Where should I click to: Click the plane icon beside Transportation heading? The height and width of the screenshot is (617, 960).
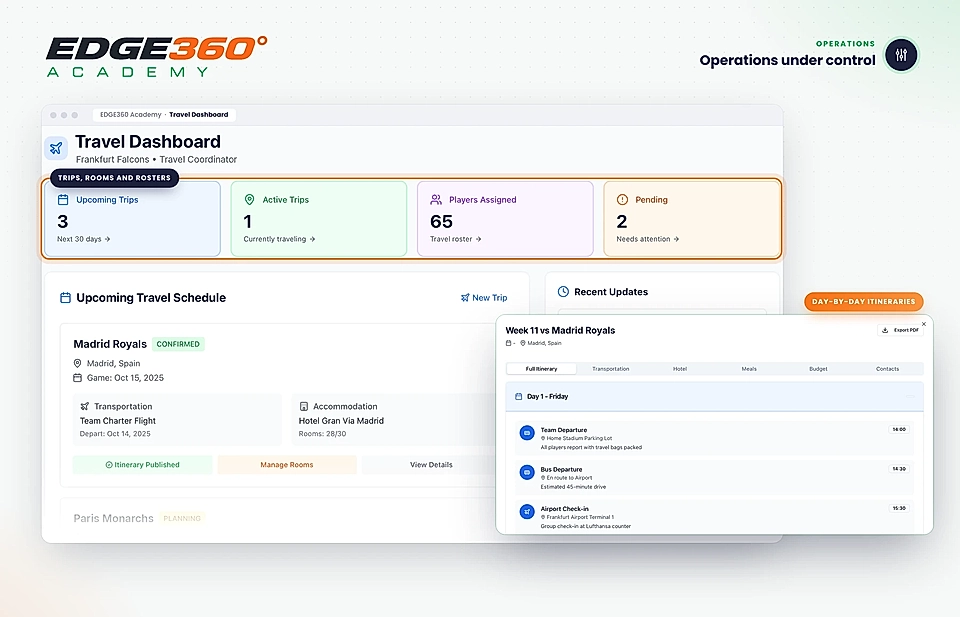[x=84, y=406]
